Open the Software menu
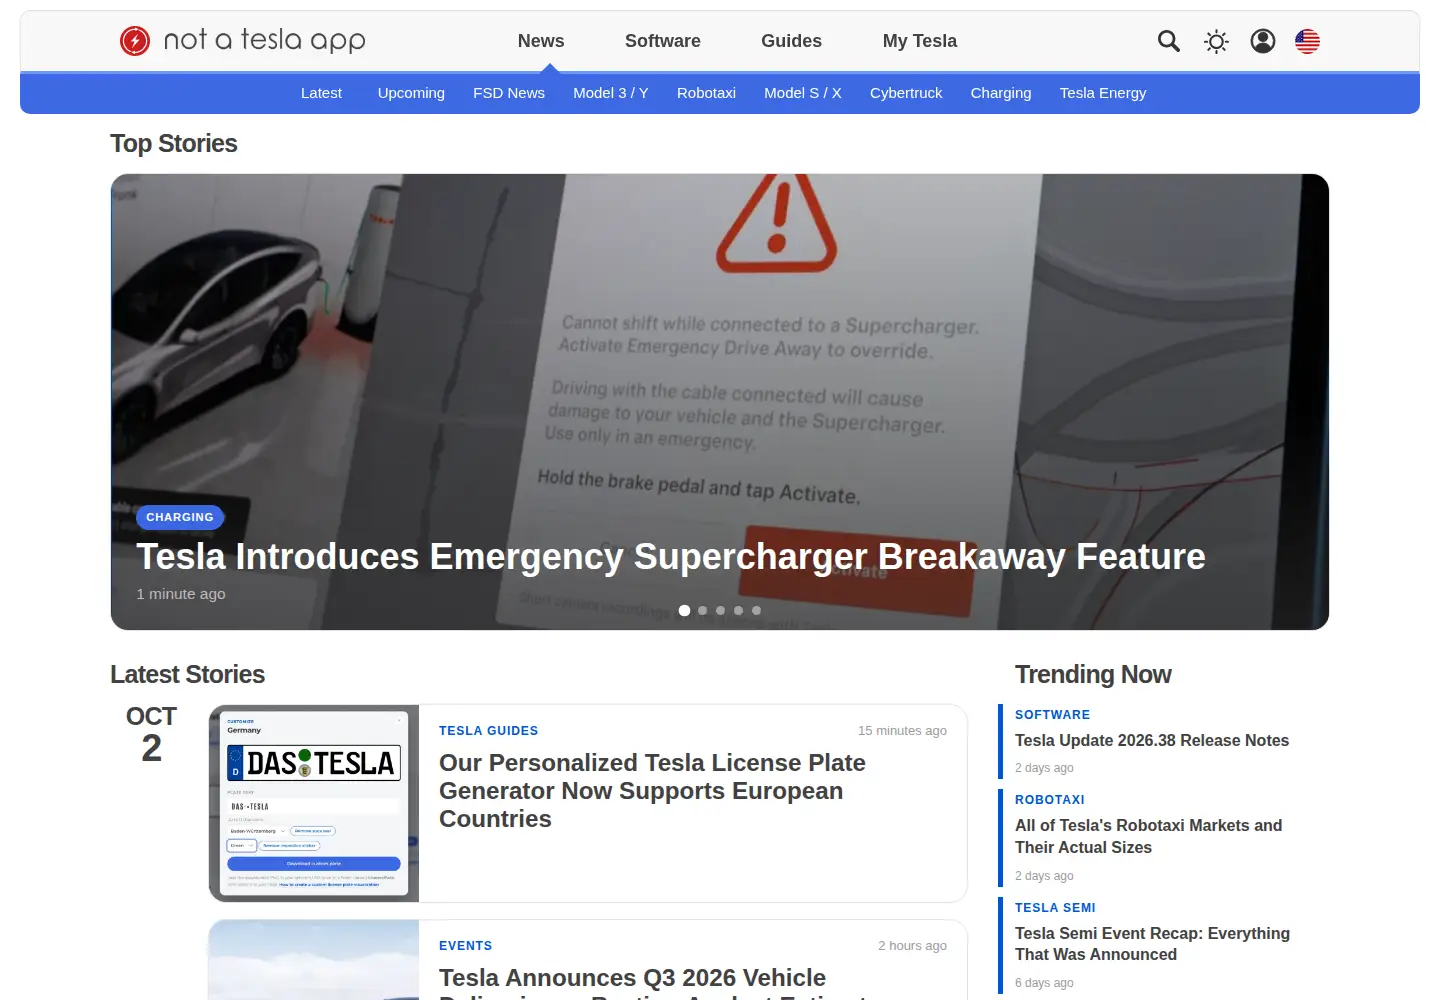 (x=663, y=41)
